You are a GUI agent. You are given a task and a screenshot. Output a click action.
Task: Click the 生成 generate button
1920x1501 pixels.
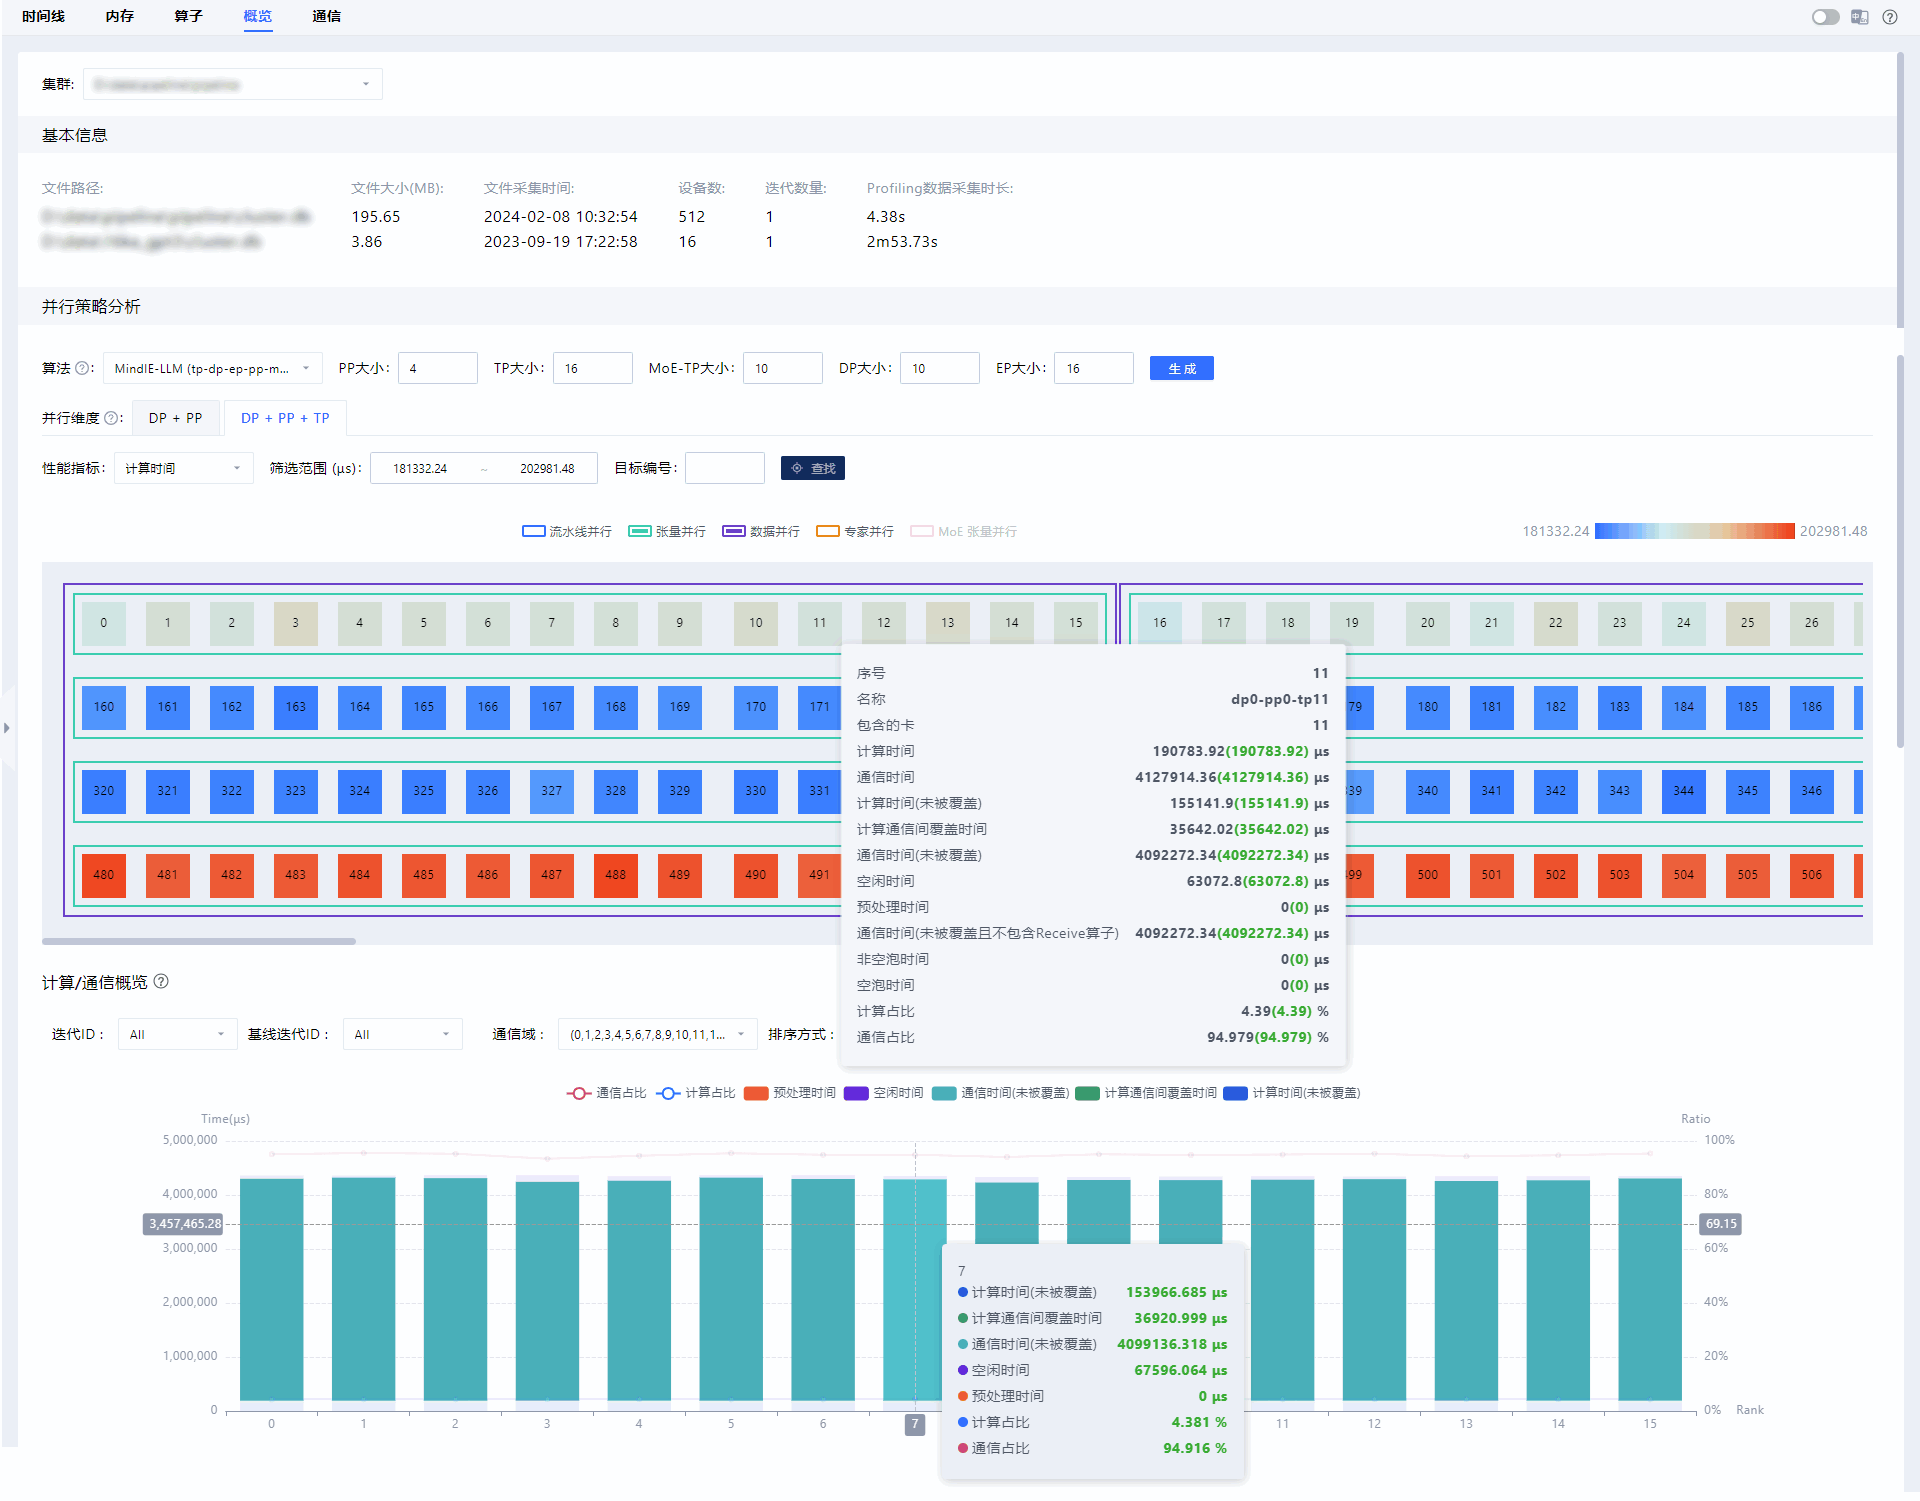(x=1182, y=368)
